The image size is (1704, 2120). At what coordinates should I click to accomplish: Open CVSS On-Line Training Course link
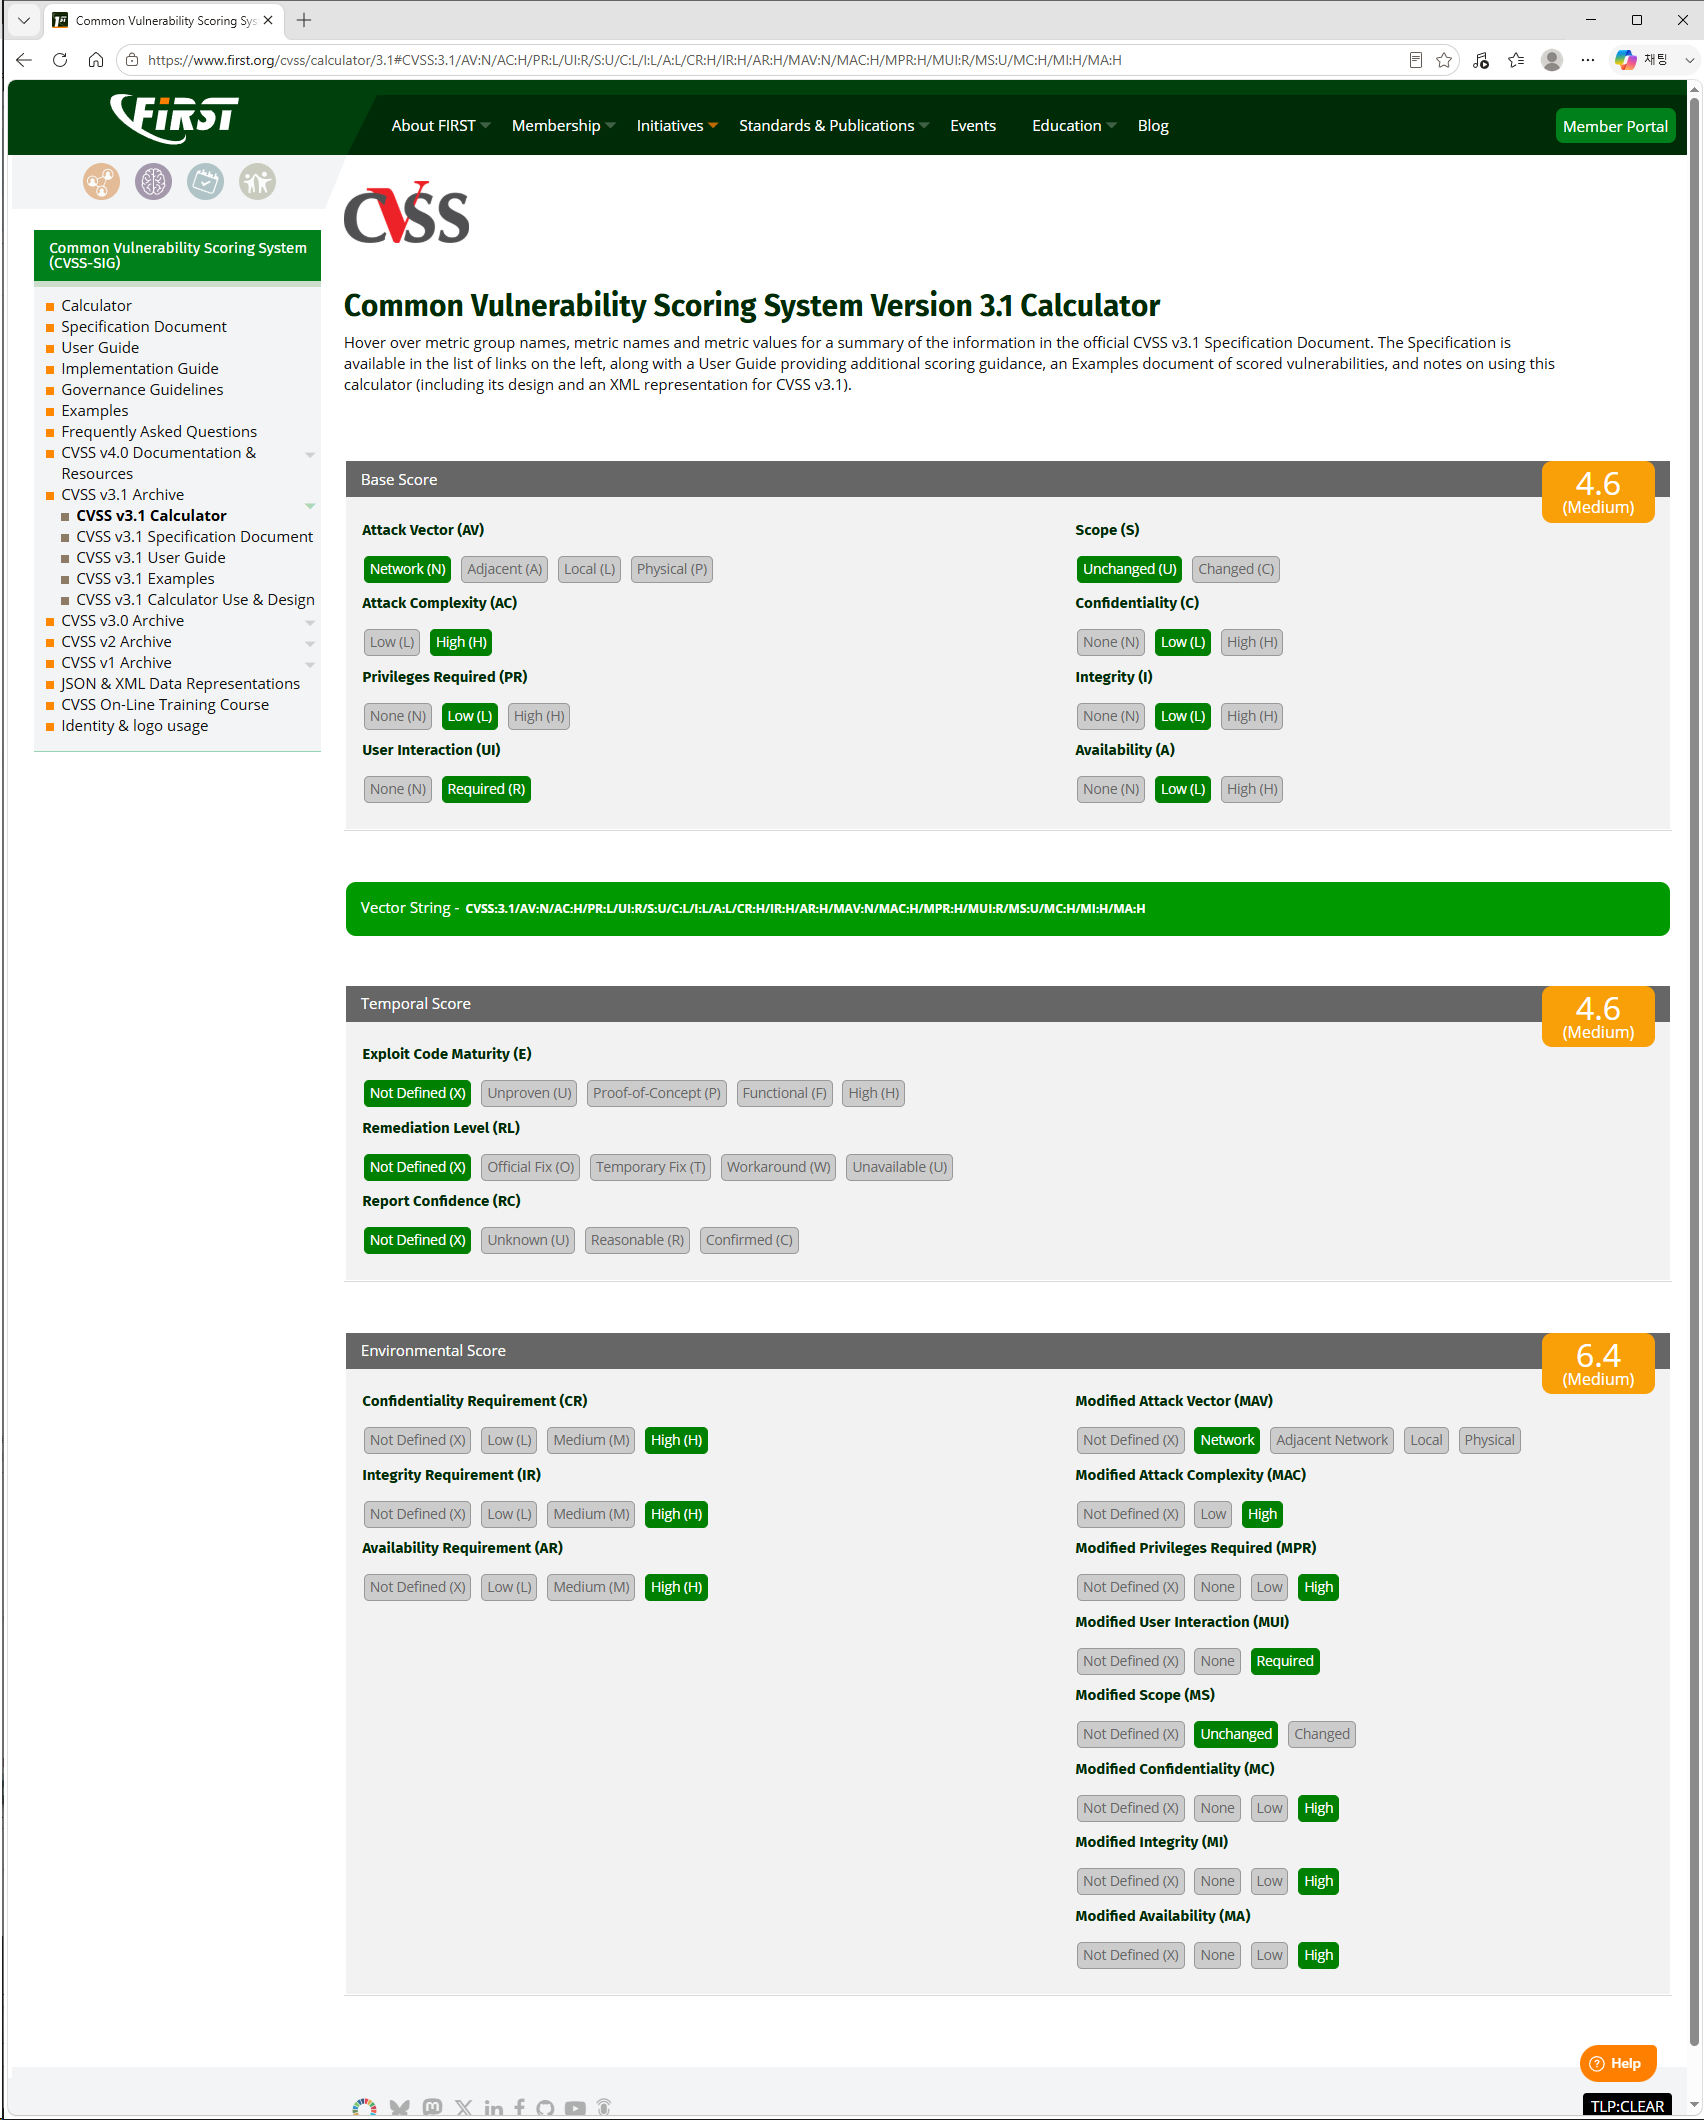tap(165, 704)
